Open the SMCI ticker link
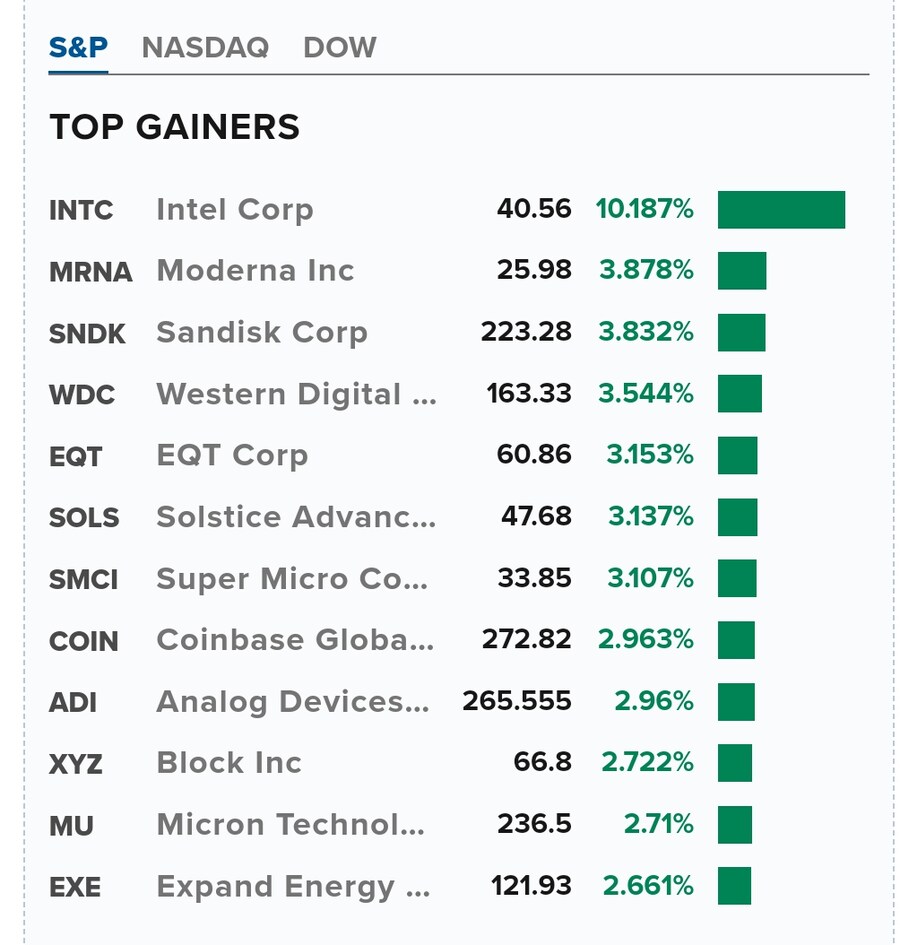The width and height of the screenshot is (900, 945). tap(84, 580)
